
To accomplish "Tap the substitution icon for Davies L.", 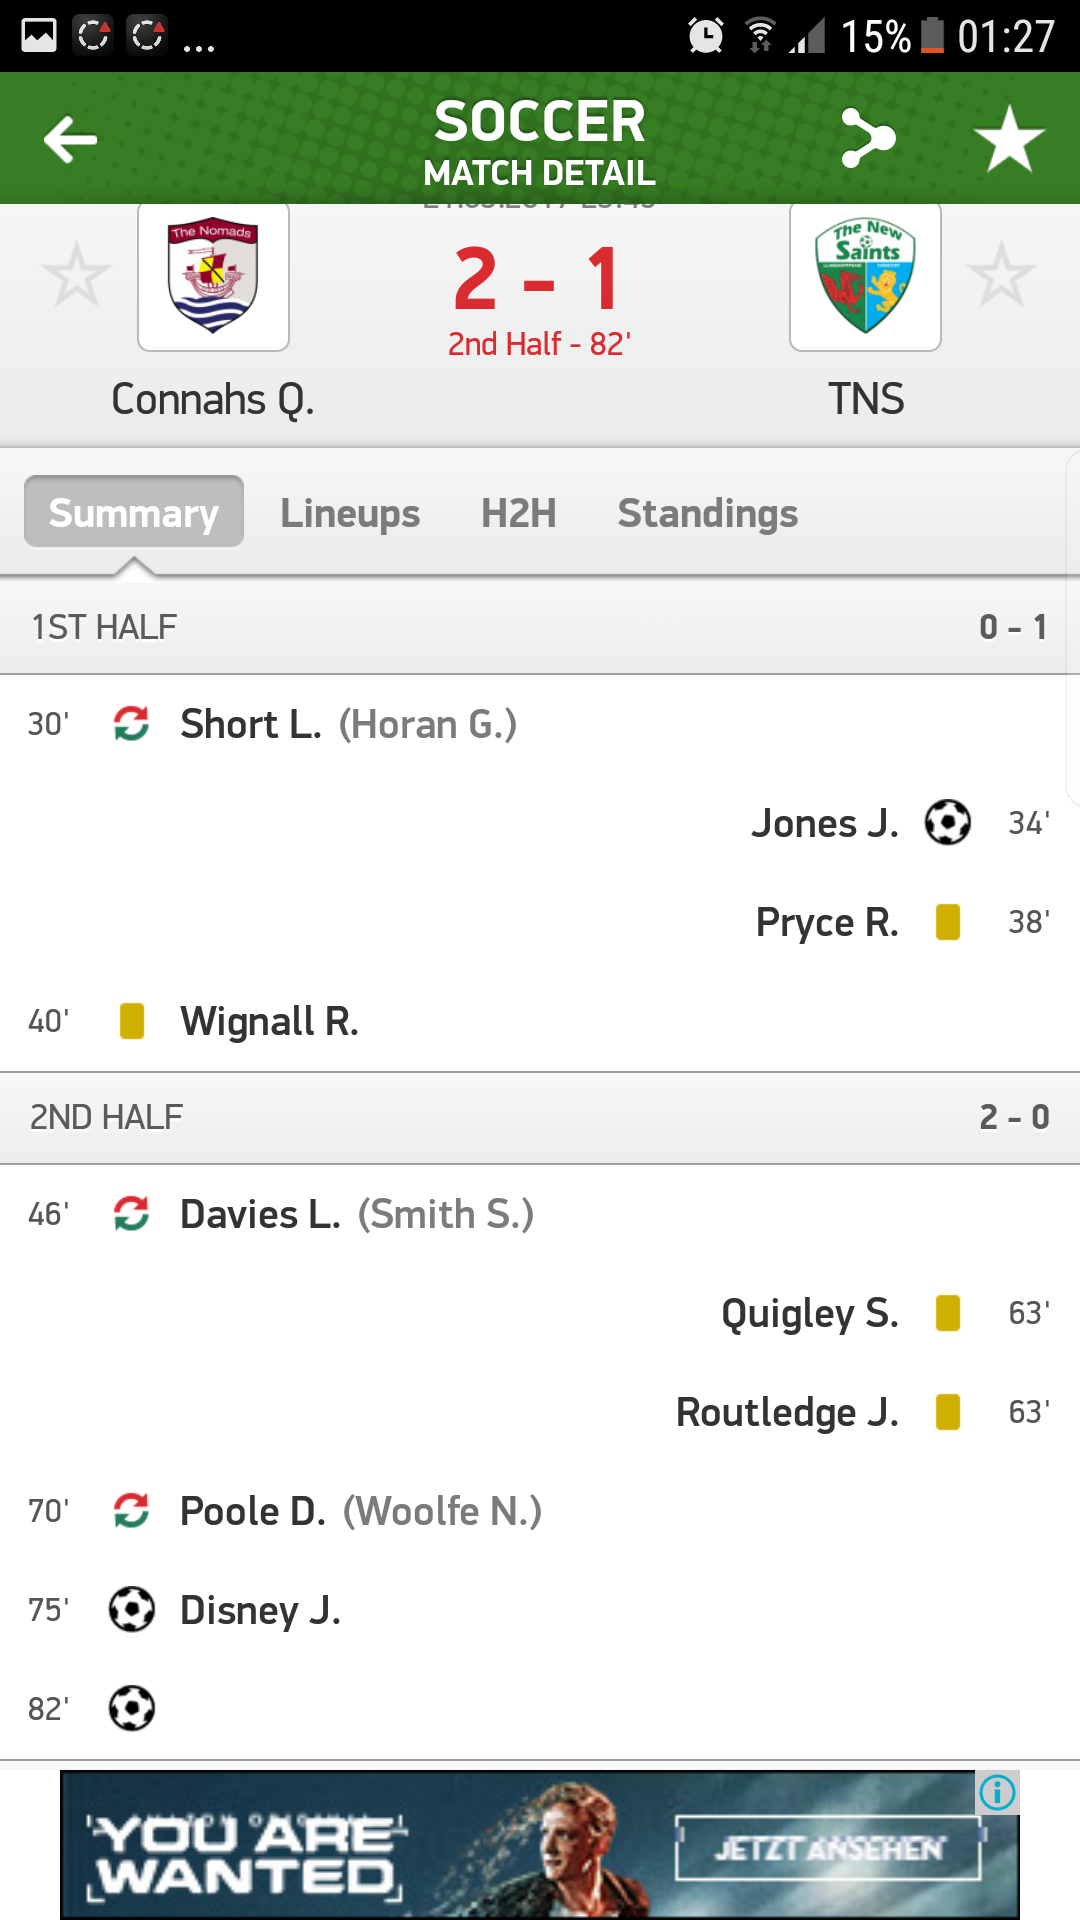I will point(132,1214).
